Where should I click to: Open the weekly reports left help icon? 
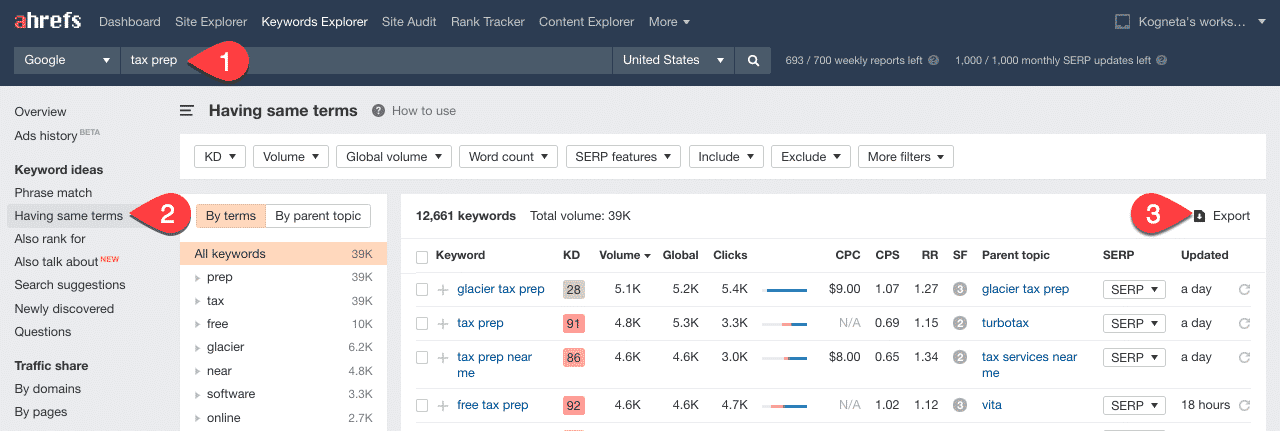[933, 60]
